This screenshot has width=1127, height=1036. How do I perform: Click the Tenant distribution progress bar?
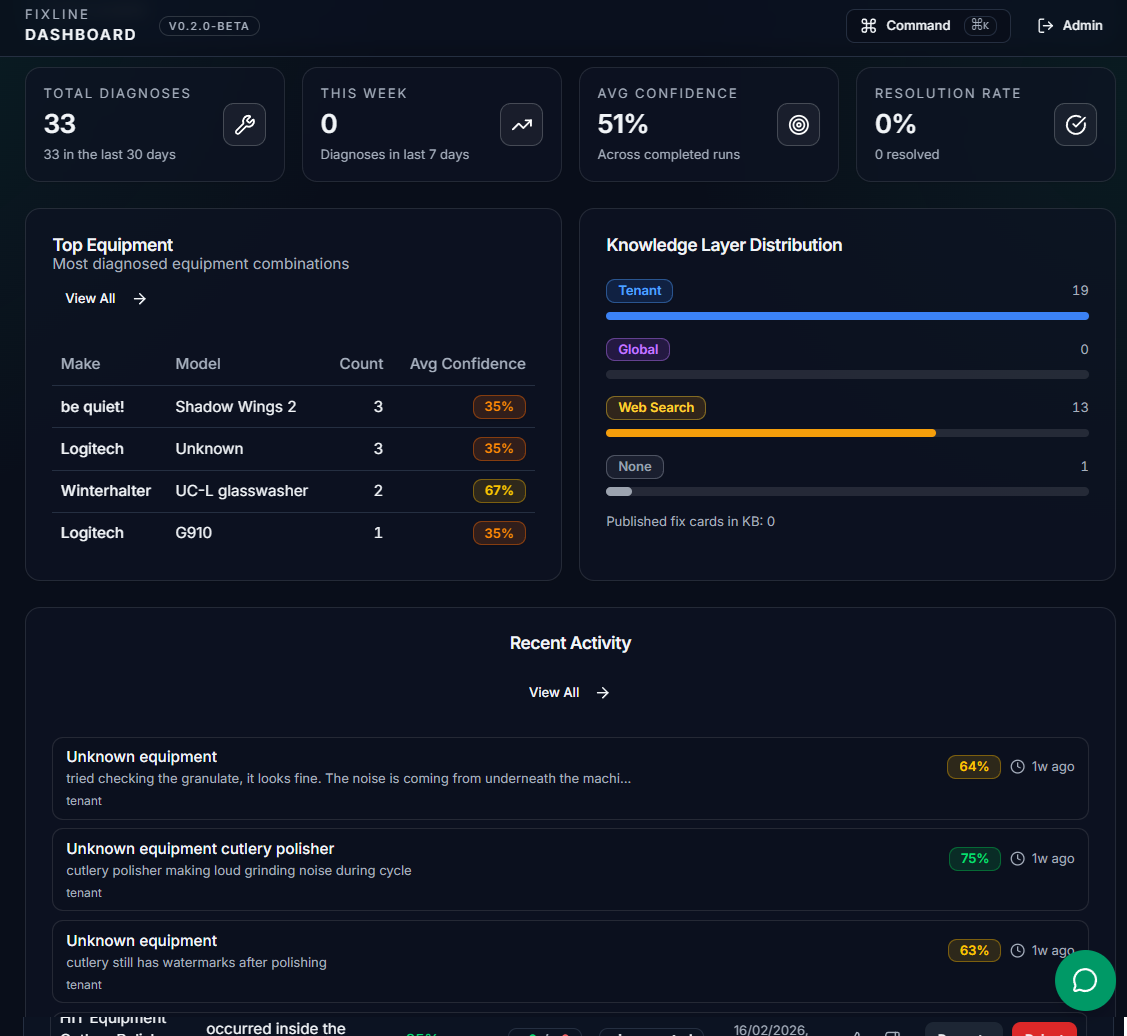click(x=847, y=315)
